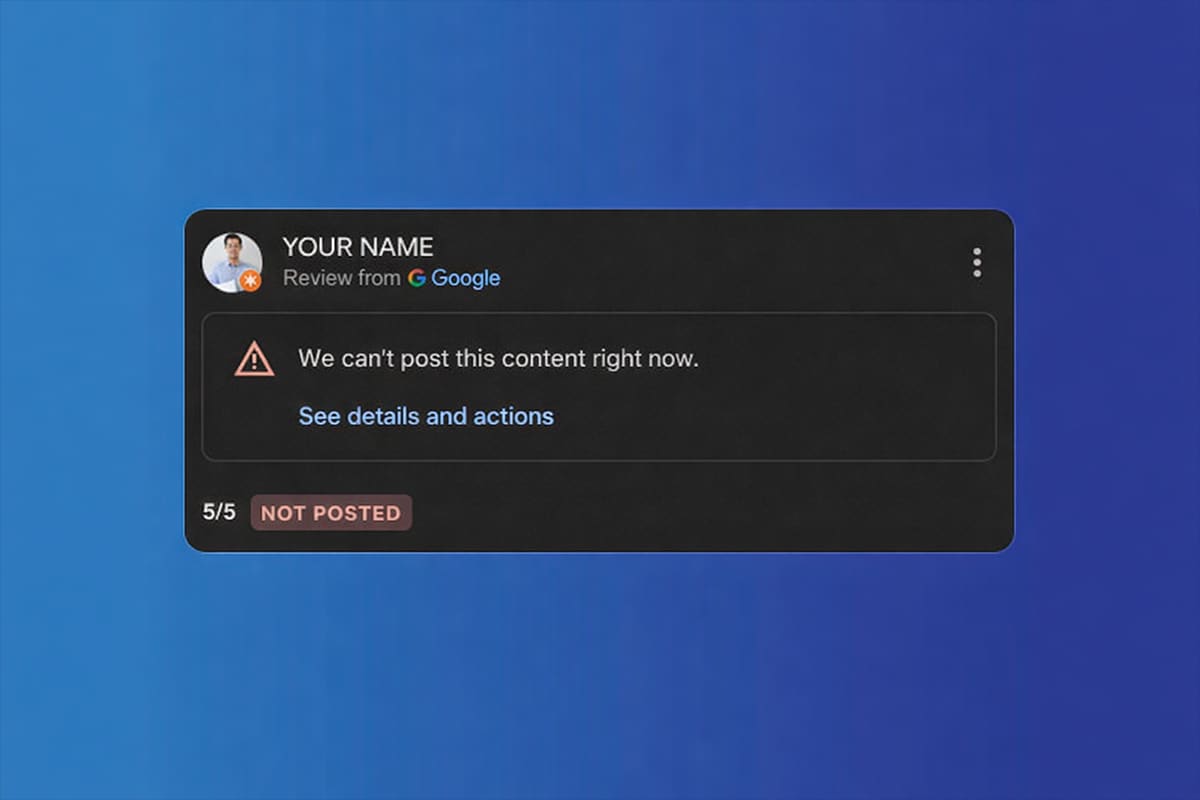Screen dimensions: 1200x800
Task: Click the Google link in the review source line
Action: coord(467,278)
